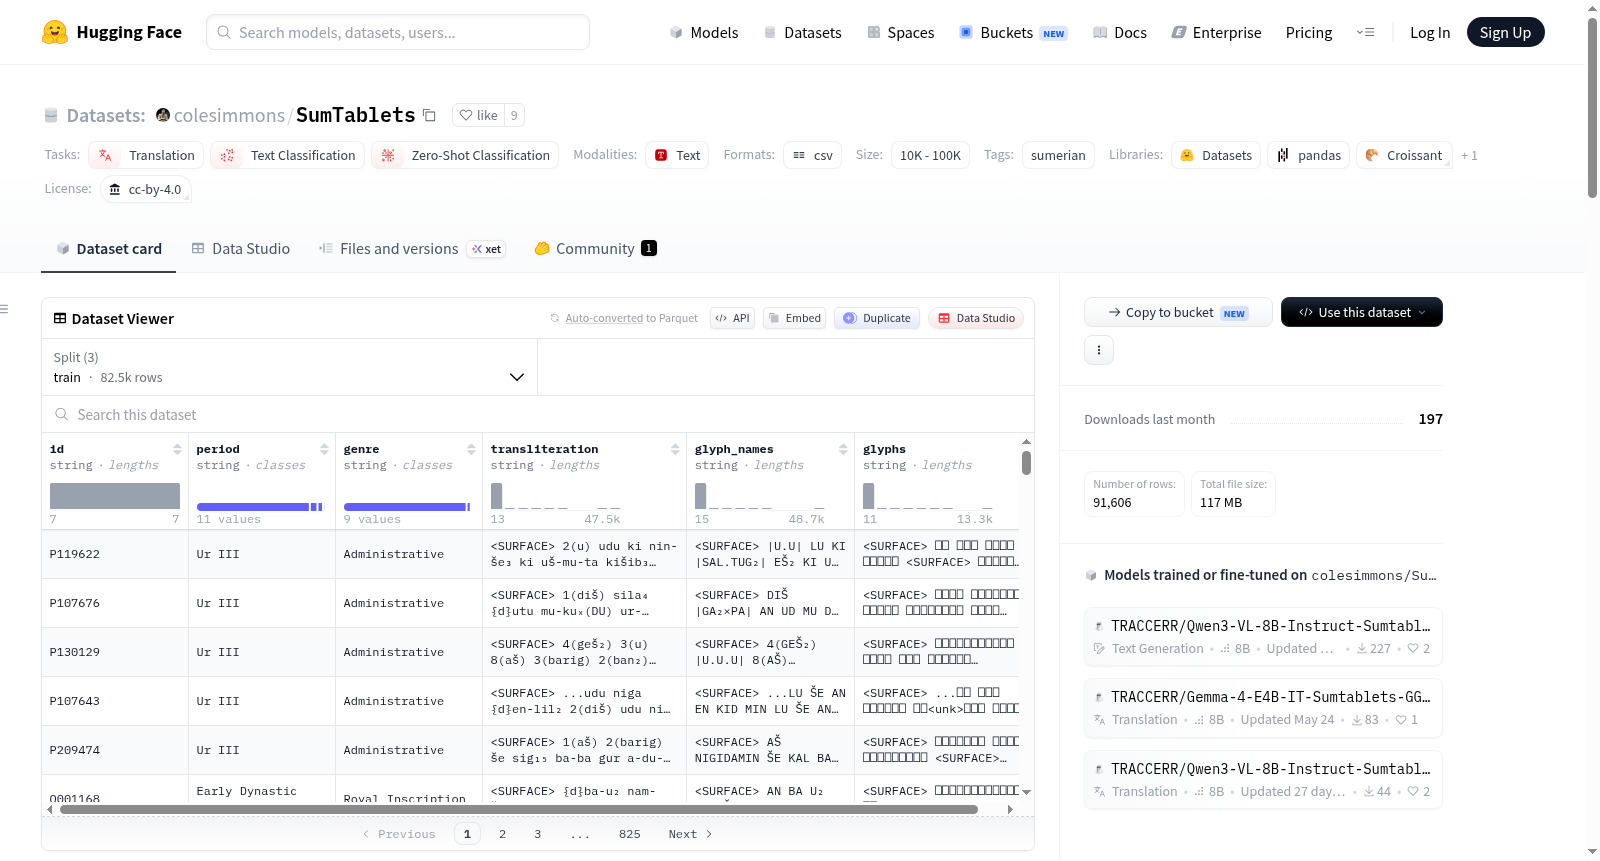Image resolution: width=1600 pixels, height=861 pixels.
Task: Open the expanded navigation menu icon
Action: coord(1365,32)
